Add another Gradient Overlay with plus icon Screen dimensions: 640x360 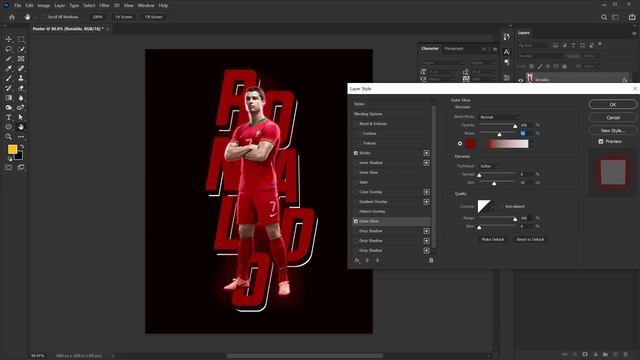pos(426,202)
